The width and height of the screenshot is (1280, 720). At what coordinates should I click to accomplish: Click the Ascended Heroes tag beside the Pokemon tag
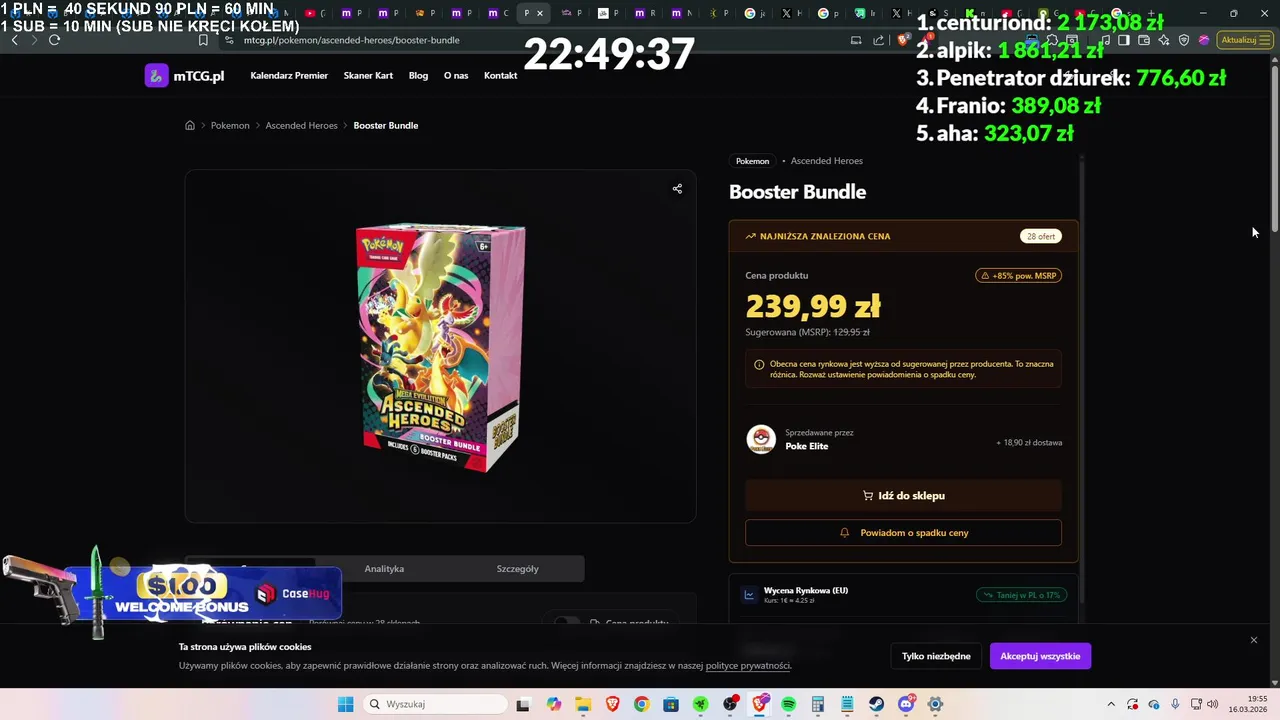827,161
